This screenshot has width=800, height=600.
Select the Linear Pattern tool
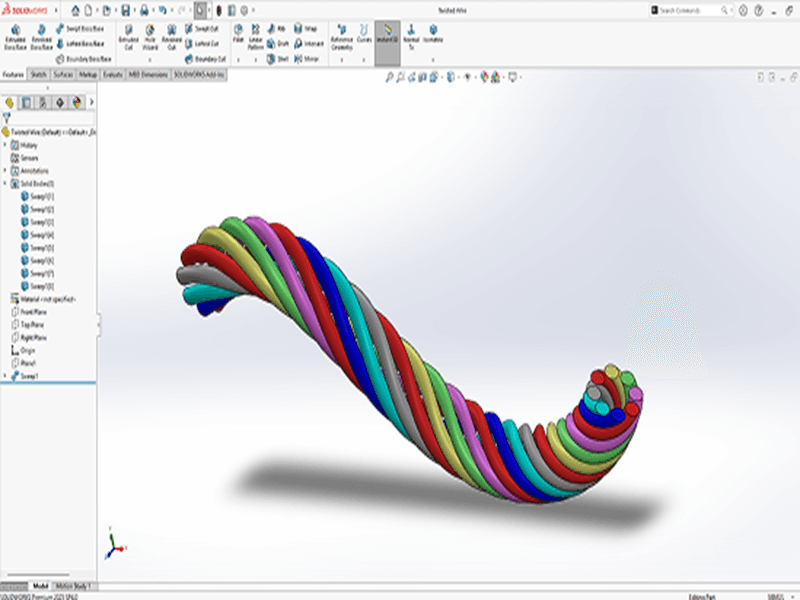256,33
